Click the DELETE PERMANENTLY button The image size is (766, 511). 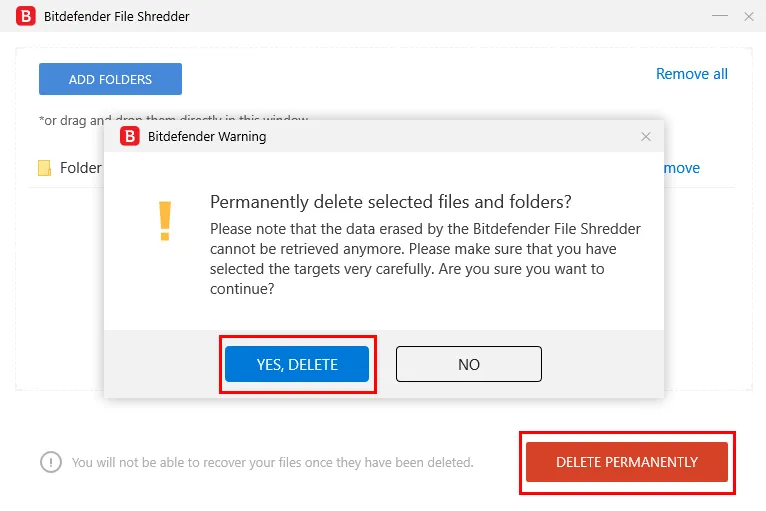(x=627, y=462)
